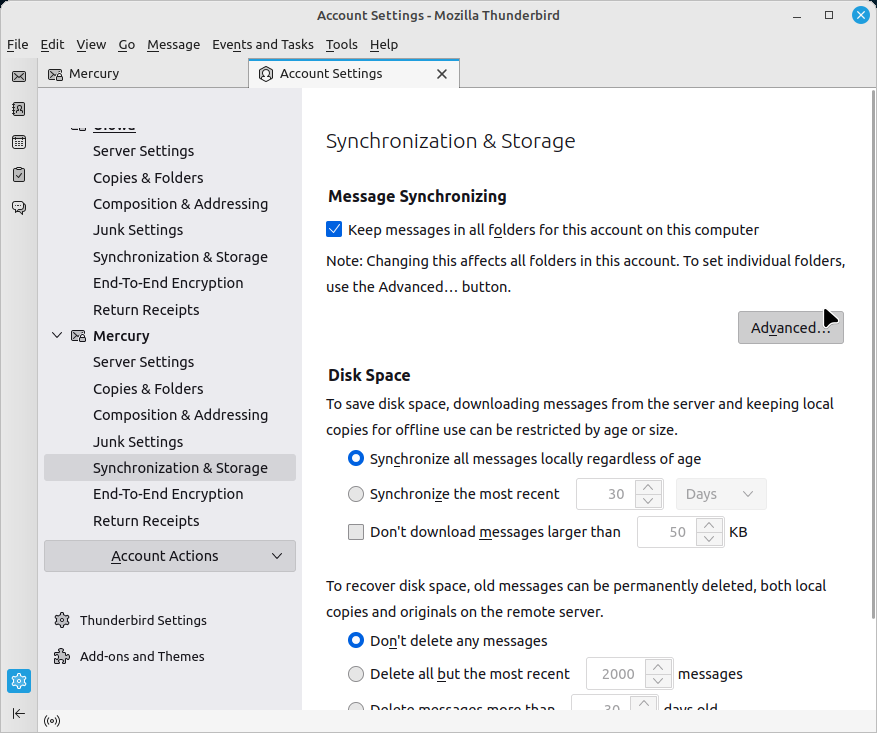
Task: Open the Days unit dropdown
Action: [x=721, y=494]
